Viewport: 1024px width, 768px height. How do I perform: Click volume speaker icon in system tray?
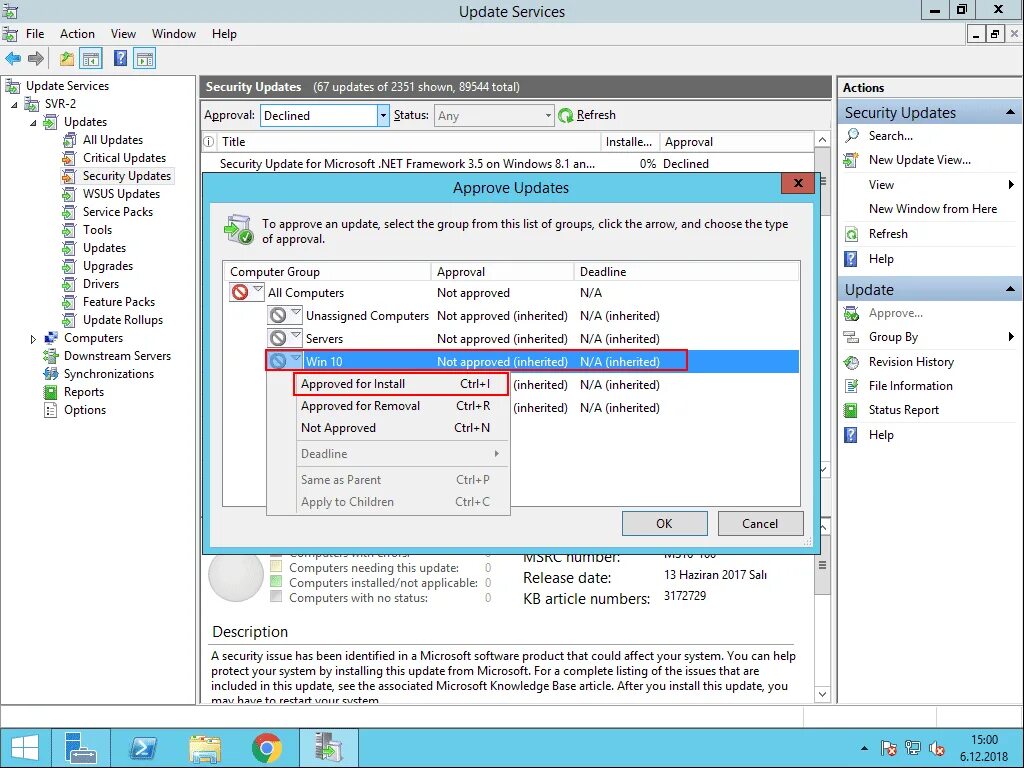tap(937, 748)
